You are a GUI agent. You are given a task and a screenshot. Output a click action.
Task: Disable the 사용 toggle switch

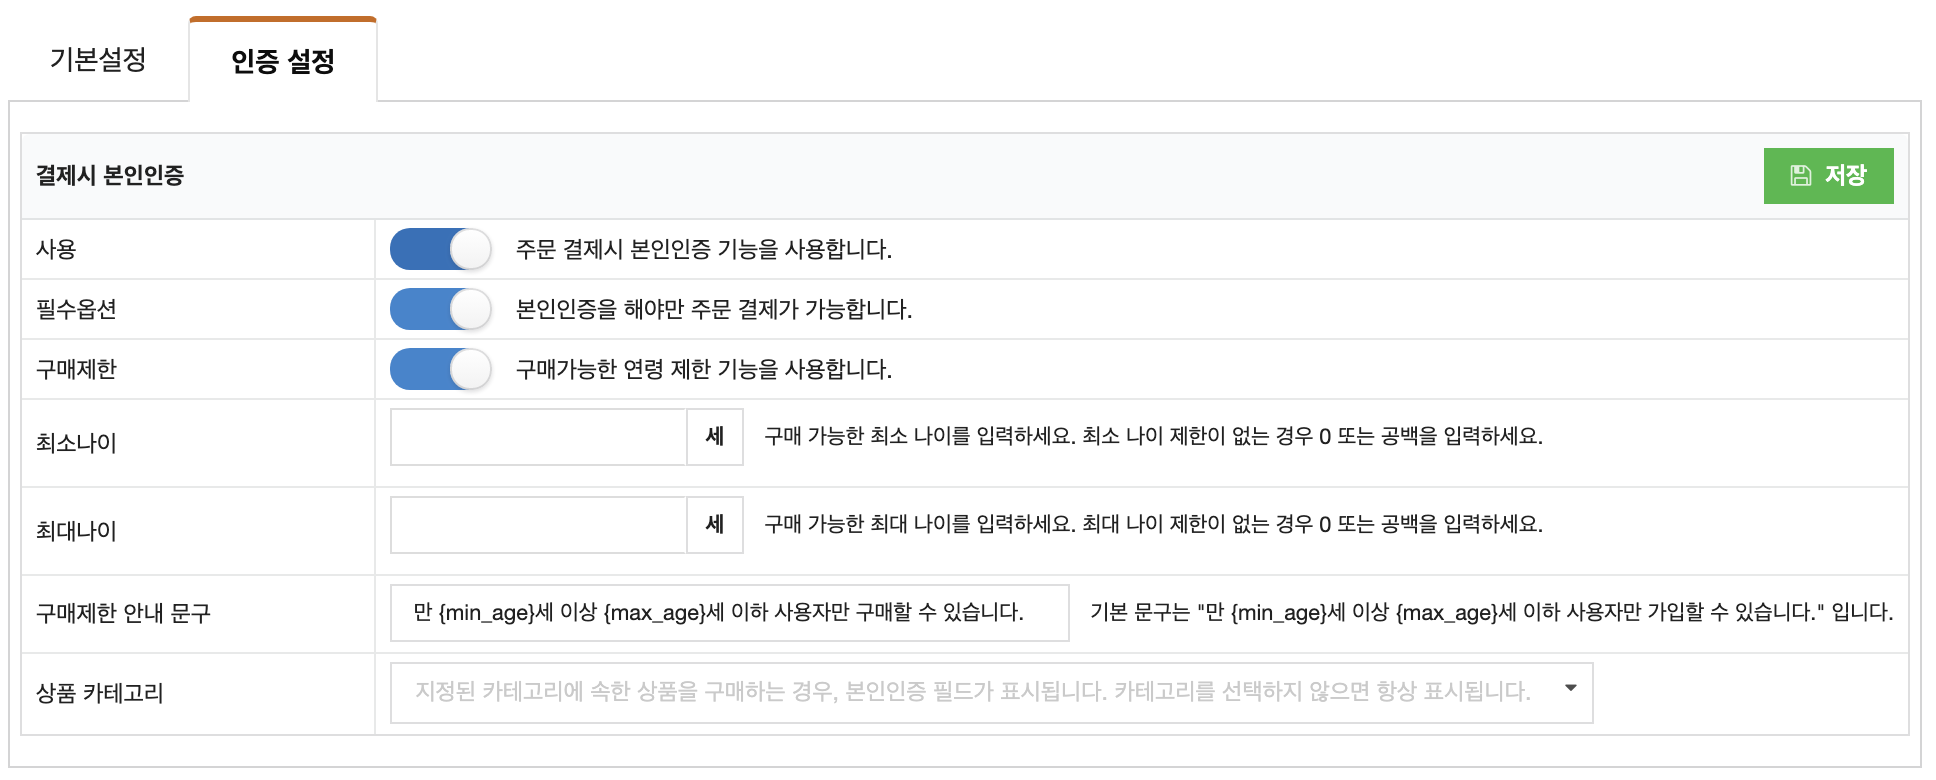440,249
